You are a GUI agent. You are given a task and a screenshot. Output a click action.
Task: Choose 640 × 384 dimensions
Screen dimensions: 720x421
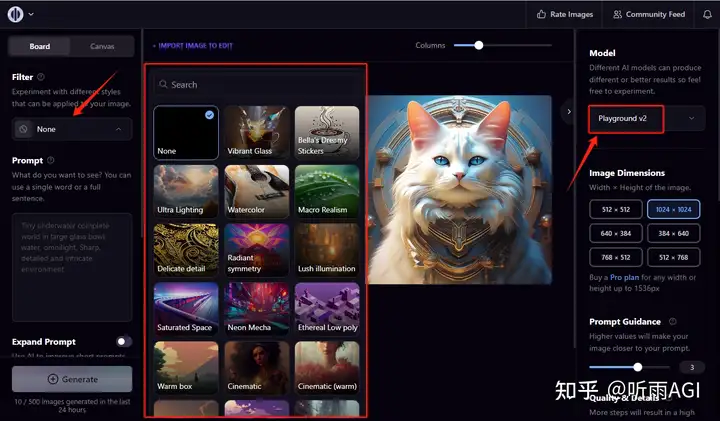[x=616, y=233]
